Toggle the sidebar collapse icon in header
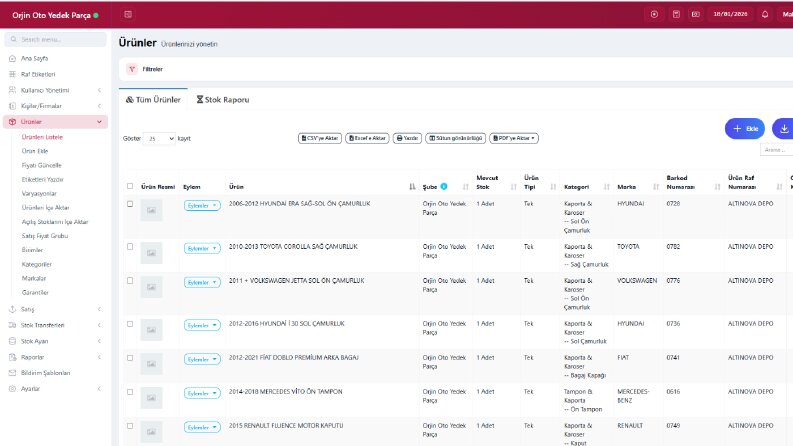793x446 pixels. coord(128,14)
